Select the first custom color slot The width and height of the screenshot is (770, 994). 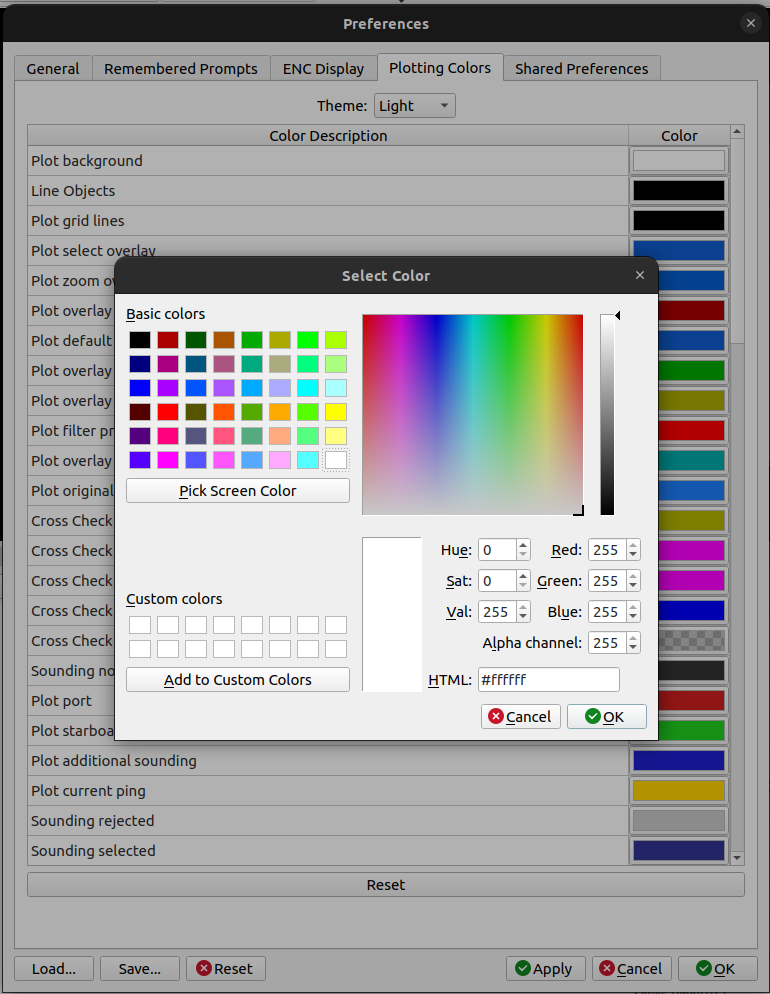tap(140, 625)
